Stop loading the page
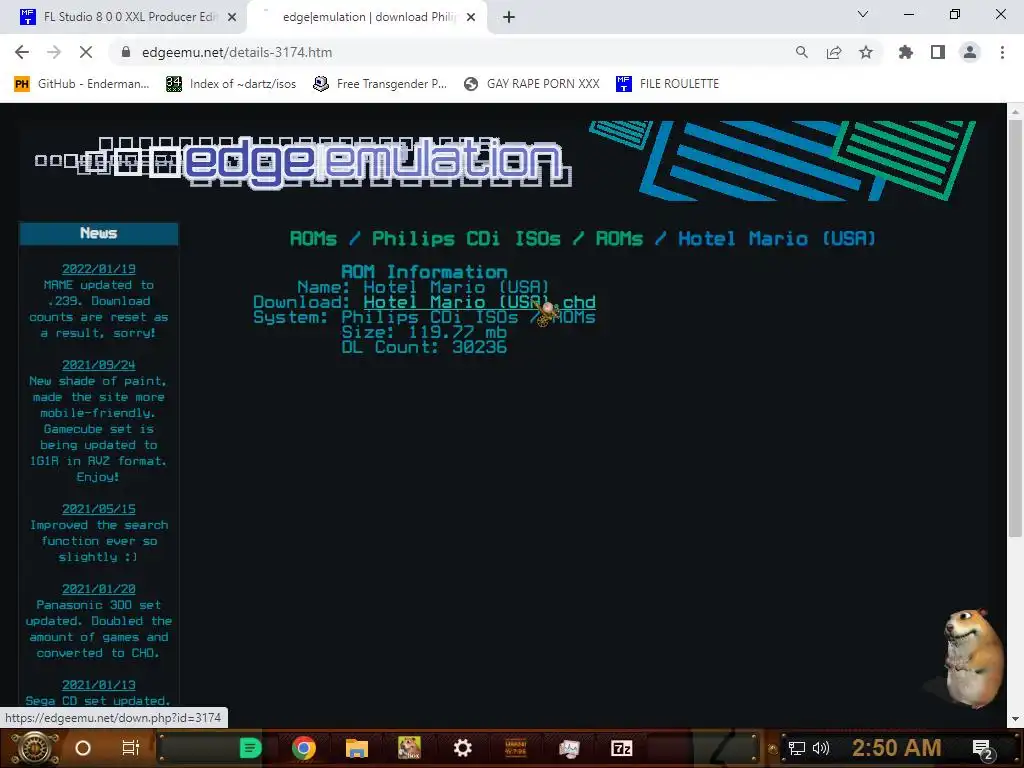1024x768 pixels. [86, 52]
